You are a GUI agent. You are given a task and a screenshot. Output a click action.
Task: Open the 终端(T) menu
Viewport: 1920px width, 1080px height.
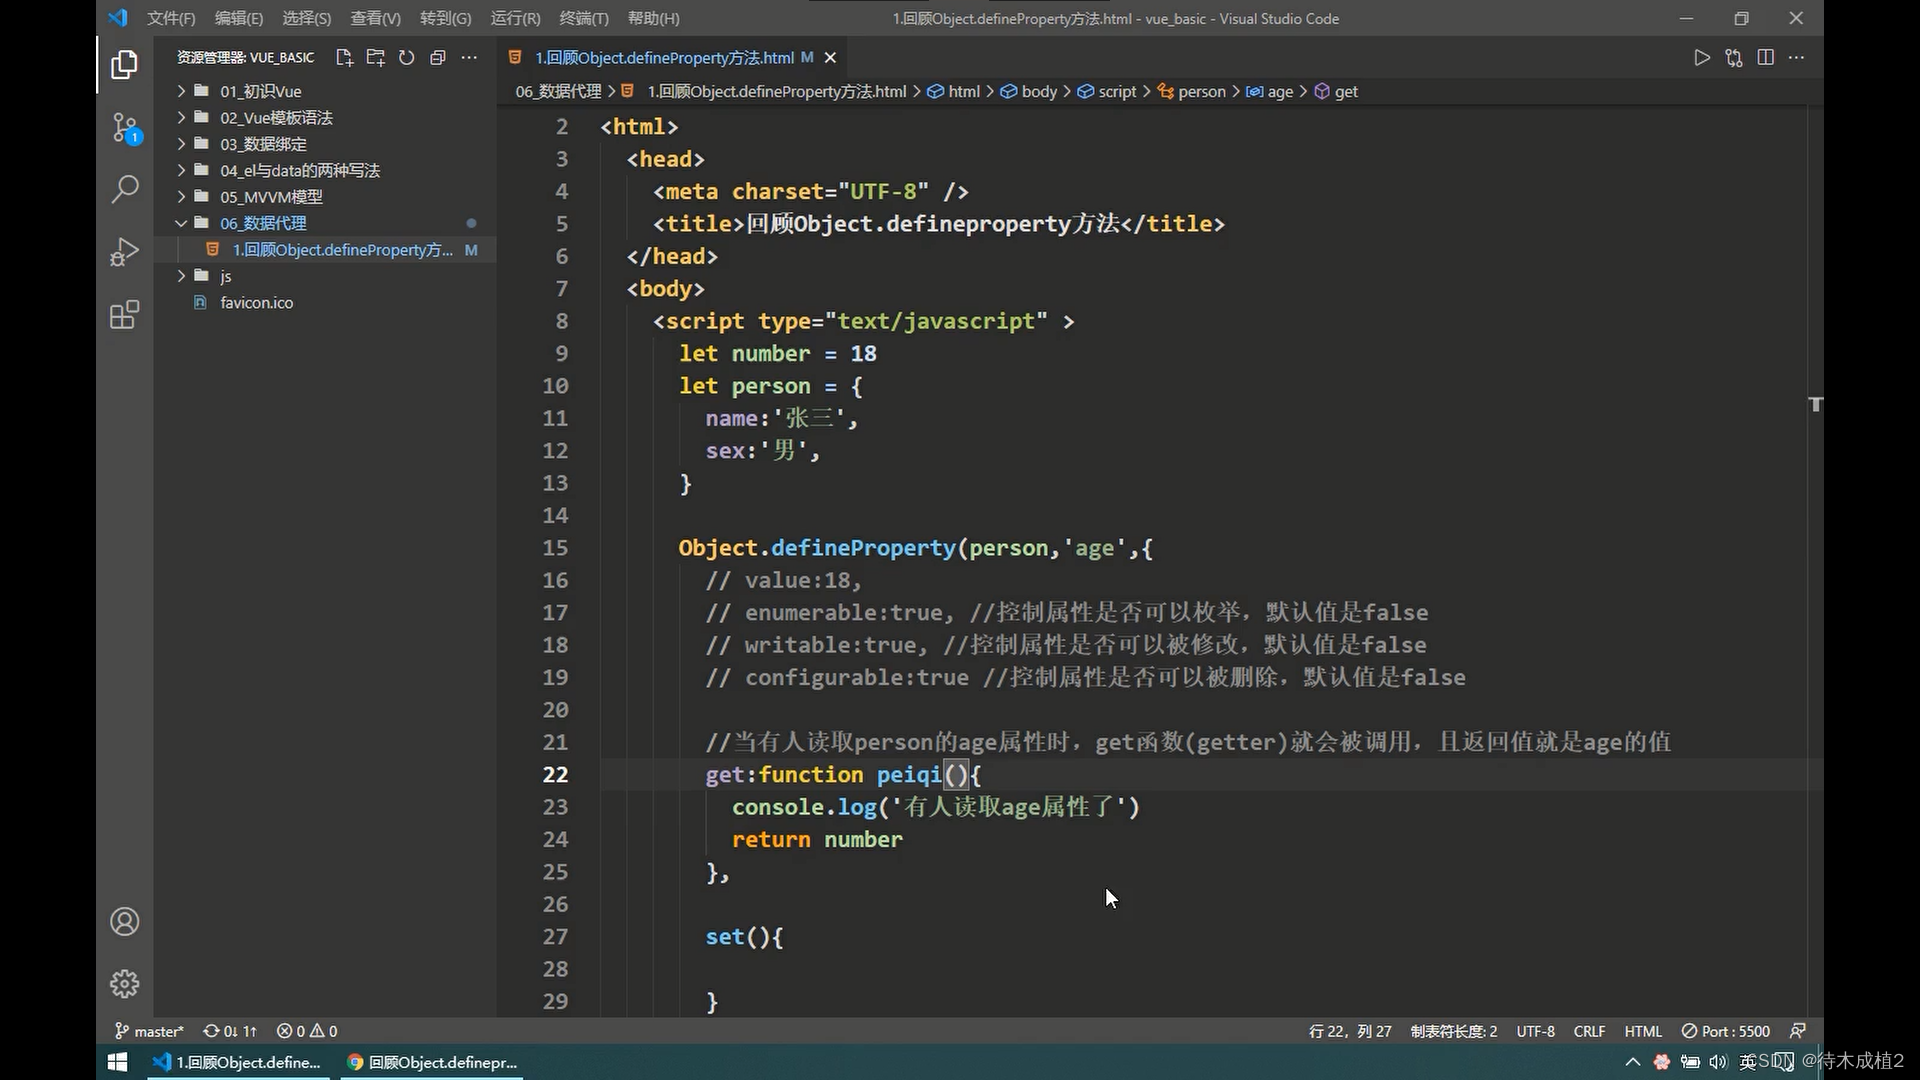coord(584,18)
